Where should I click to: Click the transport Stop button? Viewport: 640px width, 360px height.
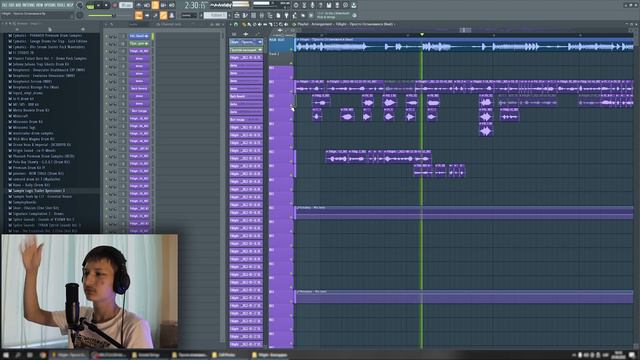point(106,5)
